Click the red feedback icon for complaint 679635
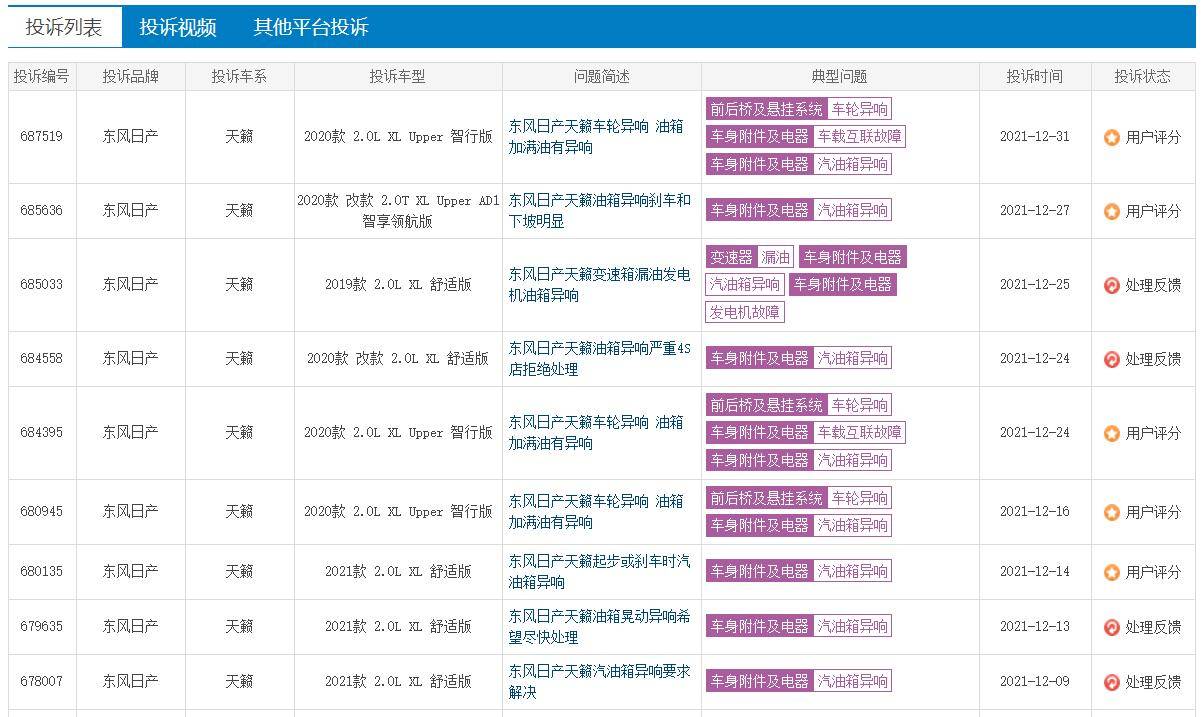The height and width of the screenshot is (717, 1203). (1111, 627)
